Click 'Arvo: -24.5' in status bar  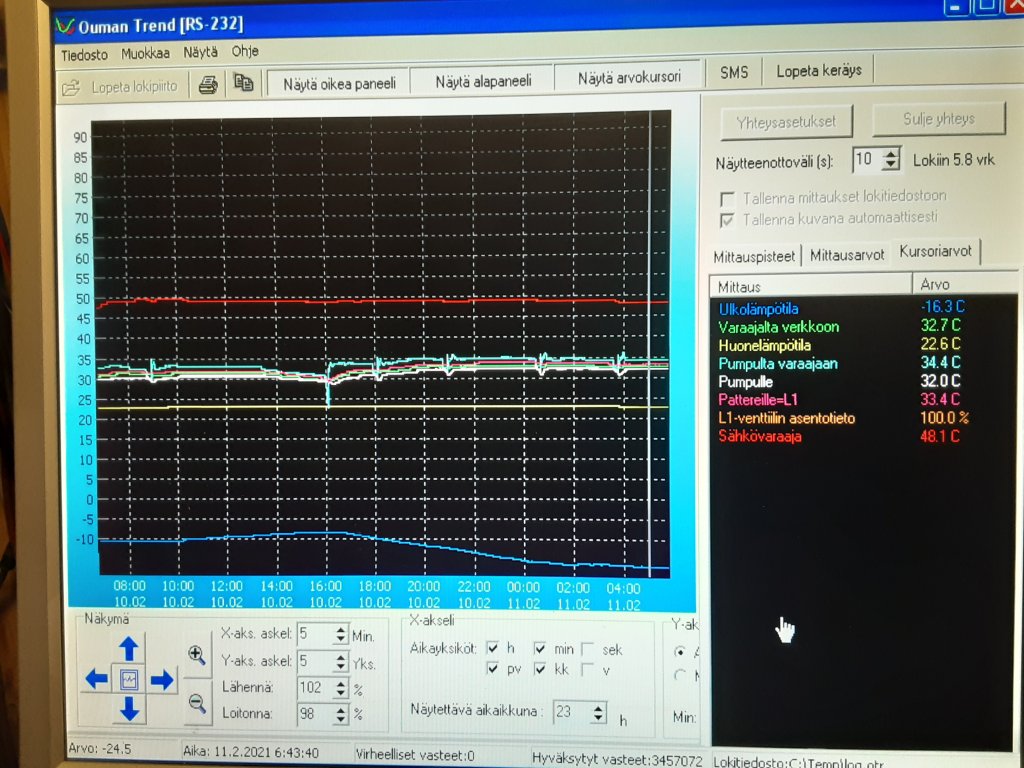(x=99, y=749)
